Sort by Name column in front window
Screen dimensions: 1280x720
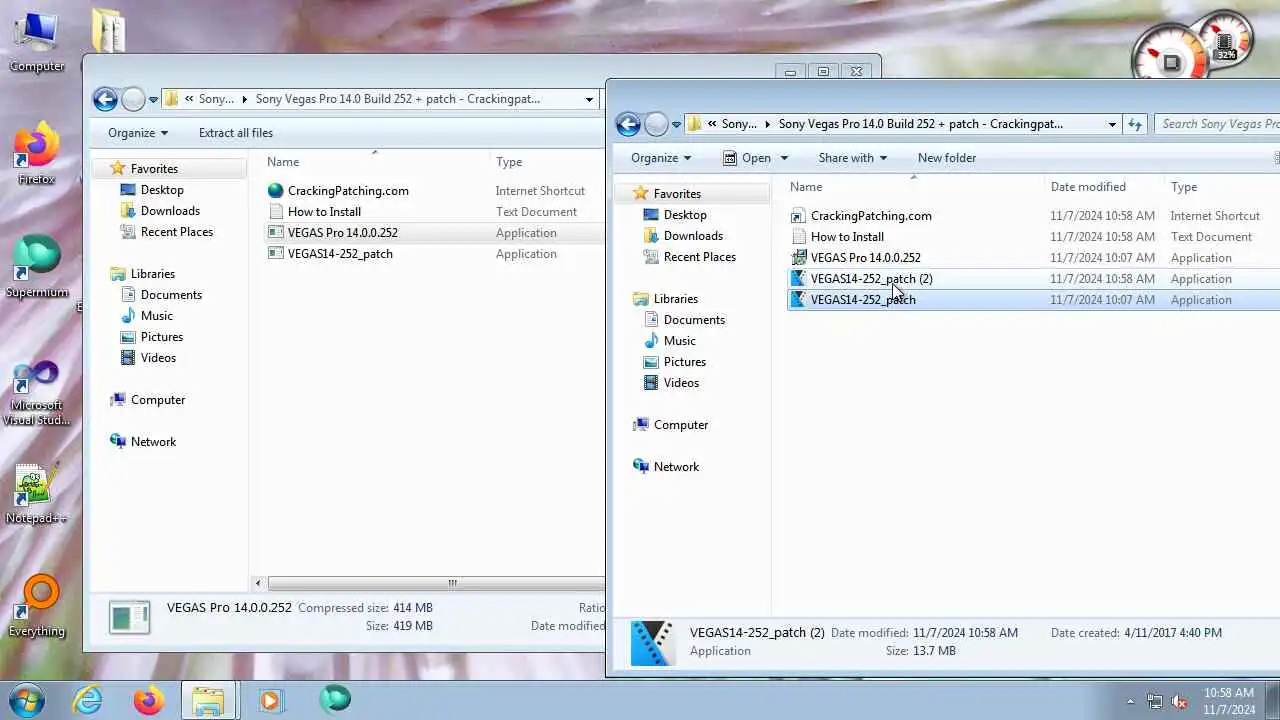[x=806, y=187]
